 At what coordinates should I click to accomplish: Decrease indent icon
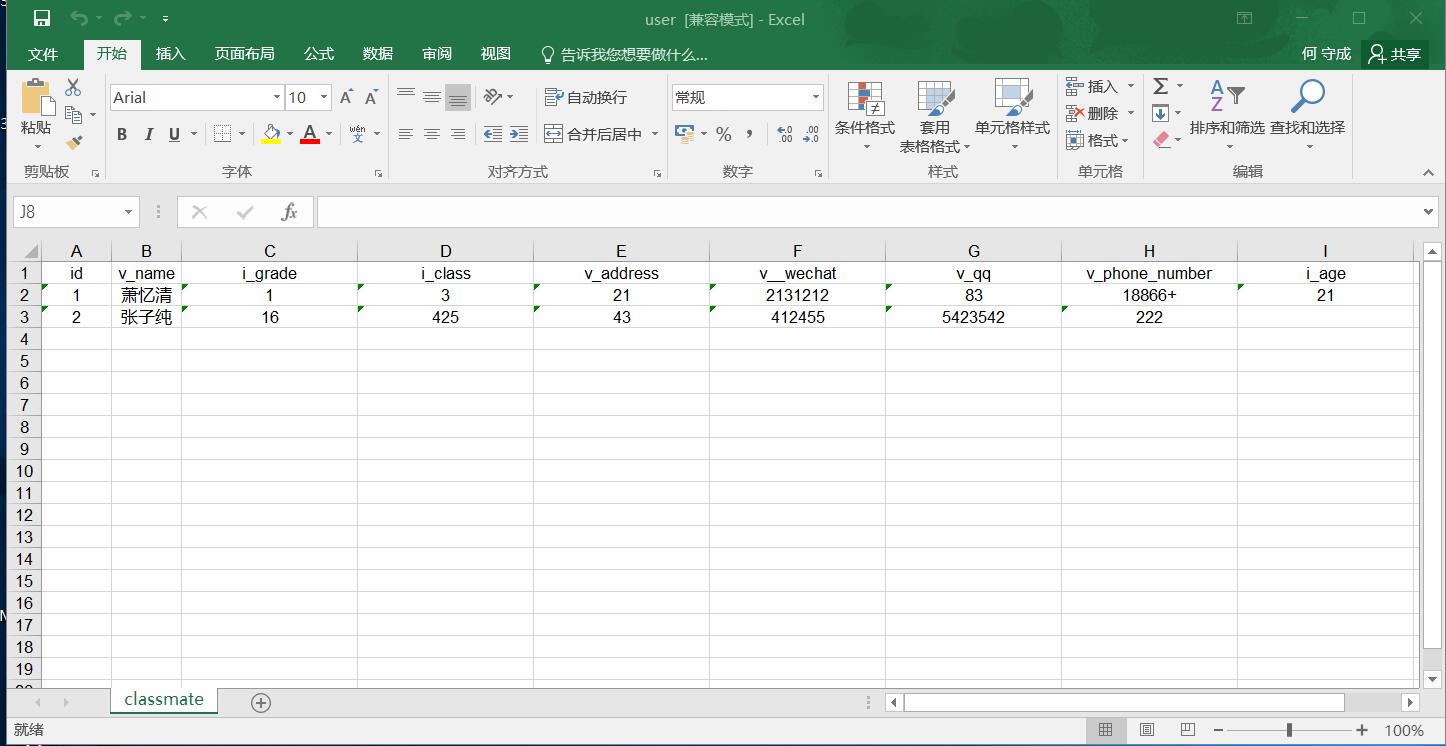pos(493,134)
